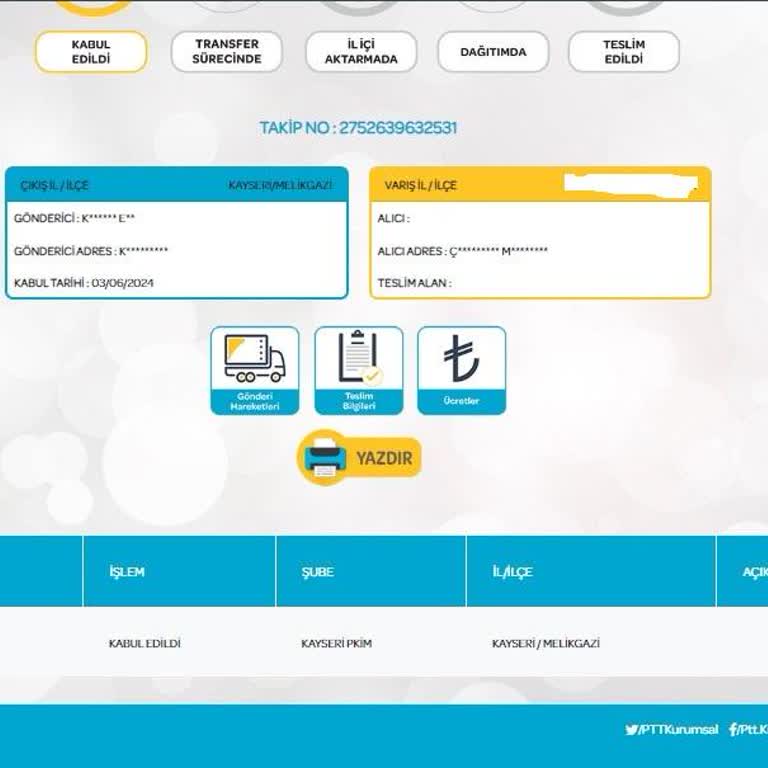
Task: Click İL/İLÇE column header
Action: pos(512,572)
